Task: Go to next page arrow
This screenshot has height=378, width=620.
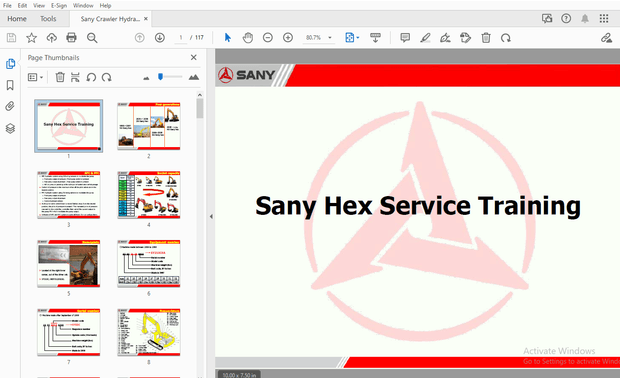Action: pyautogui.click(x=160, y=38)
